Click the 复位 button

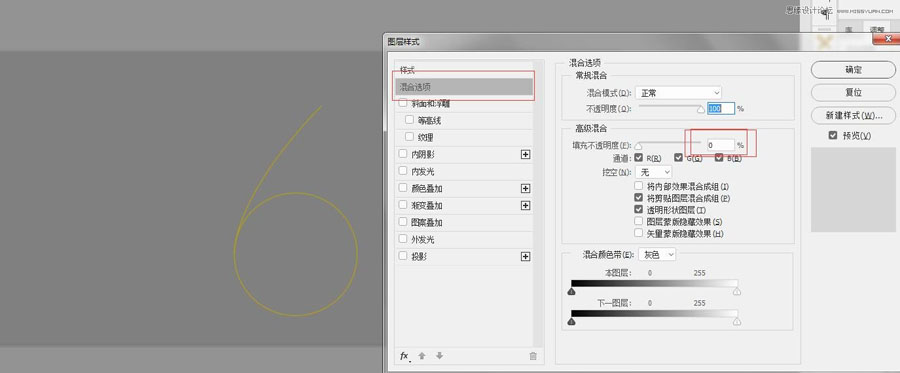853,92
